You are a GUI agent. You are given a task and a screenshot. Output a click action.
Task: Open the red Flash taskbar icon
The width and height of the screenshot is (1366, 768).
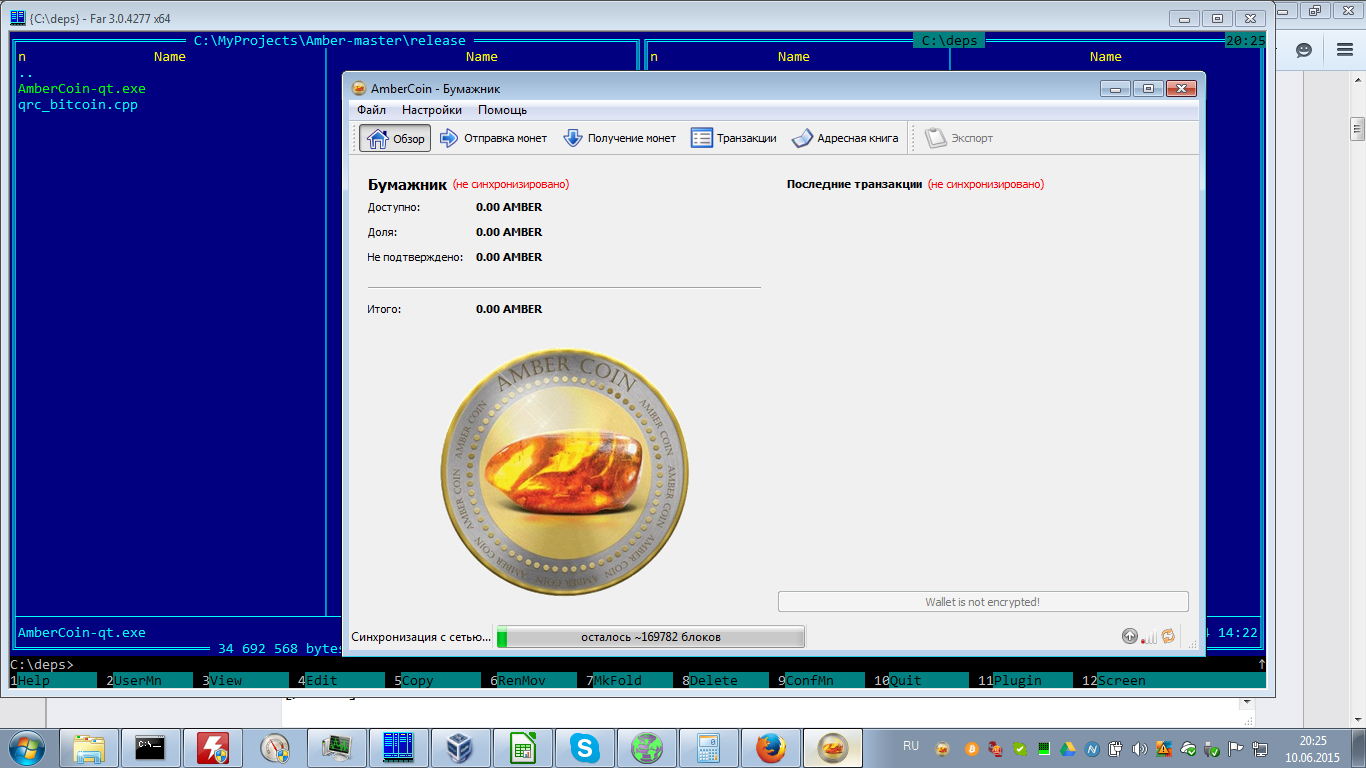(x=213, y=747)
